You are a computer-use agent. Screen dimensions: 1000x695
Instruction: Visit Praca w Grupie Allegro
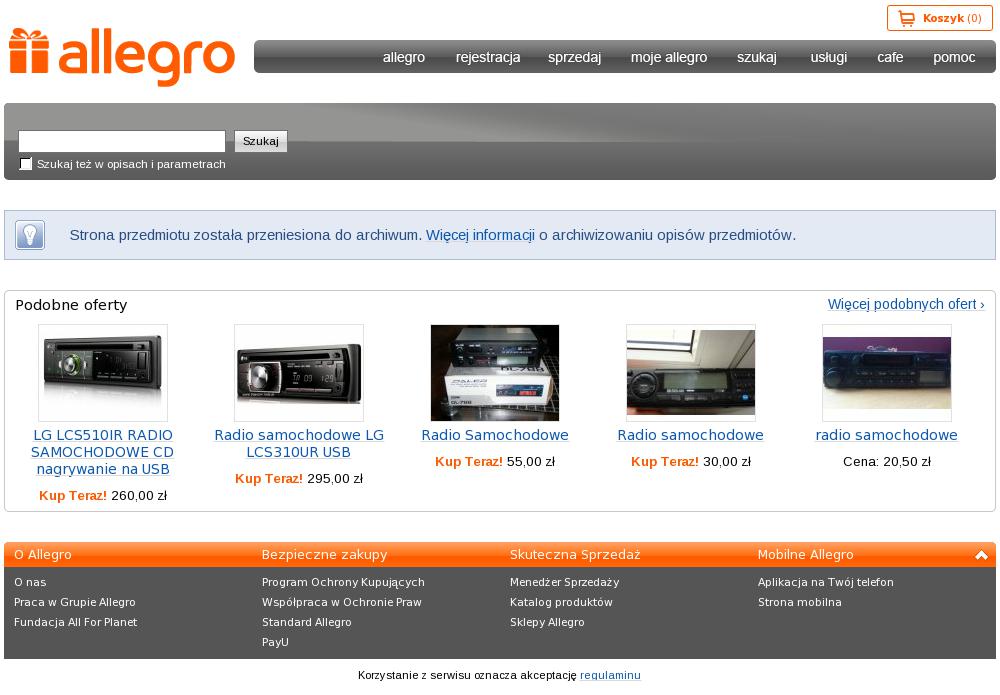pos(75,602)
